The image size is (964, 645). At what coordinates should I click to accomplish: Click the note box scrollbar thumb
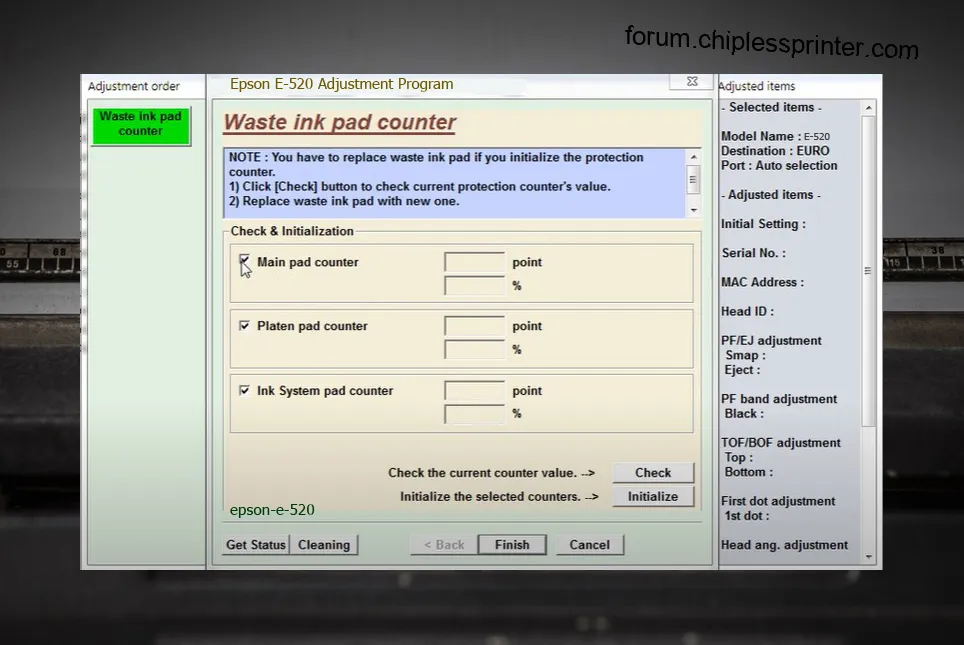(693, 180)
